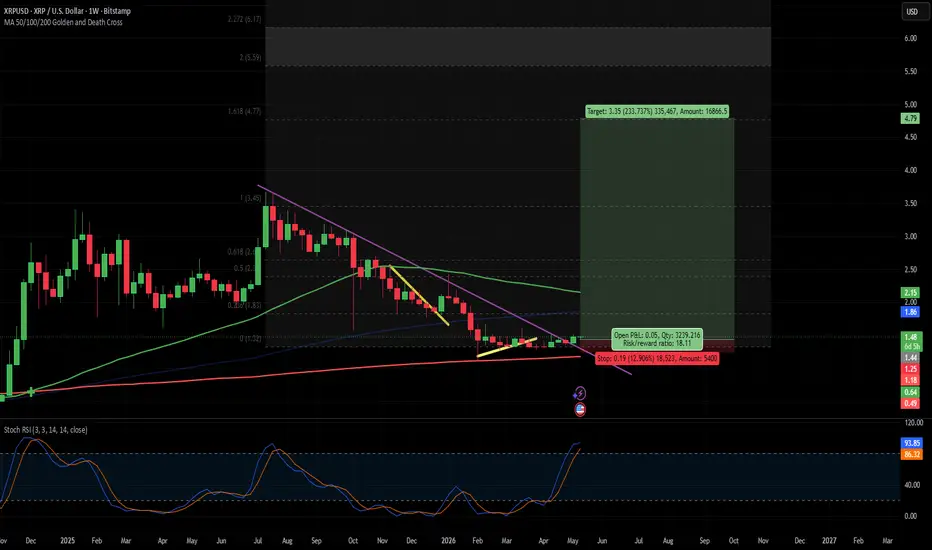Click the red 1.18 price label
The height and width of the screenshot is (550, 932).
click(911, 381)
